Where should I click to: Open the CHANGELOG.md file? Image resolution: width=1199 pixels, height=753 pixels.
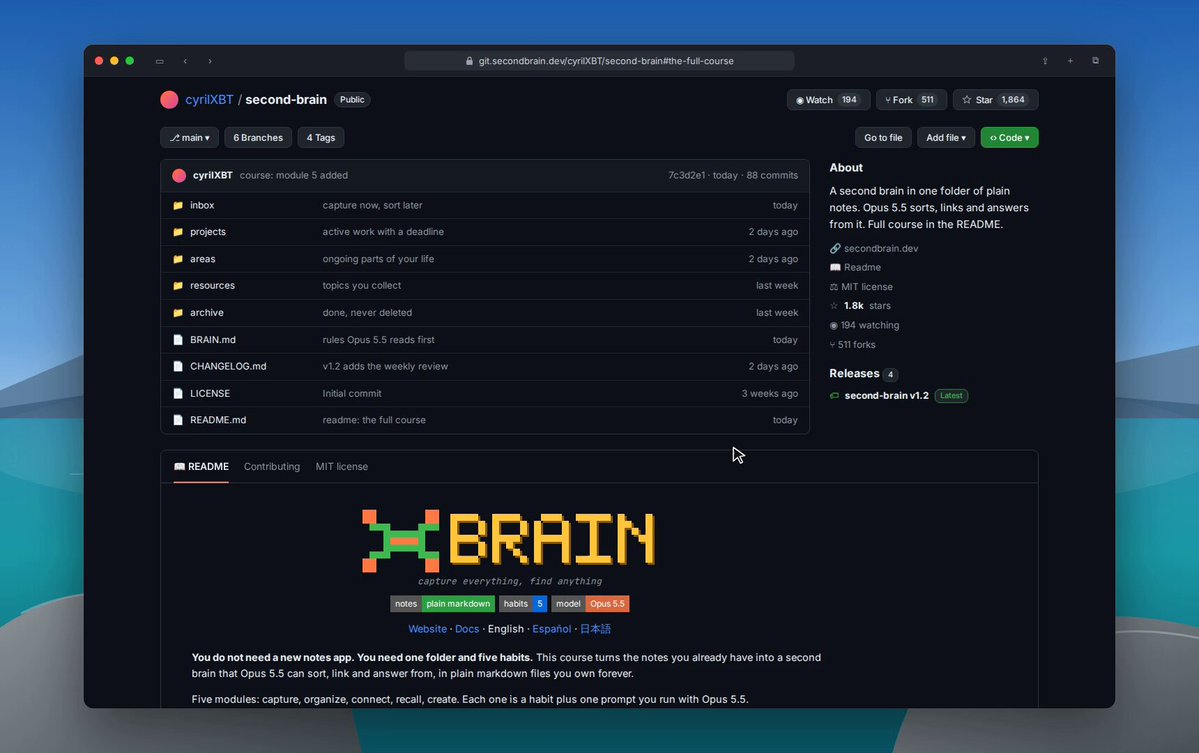pyautogui.click(x=228, y=367)
